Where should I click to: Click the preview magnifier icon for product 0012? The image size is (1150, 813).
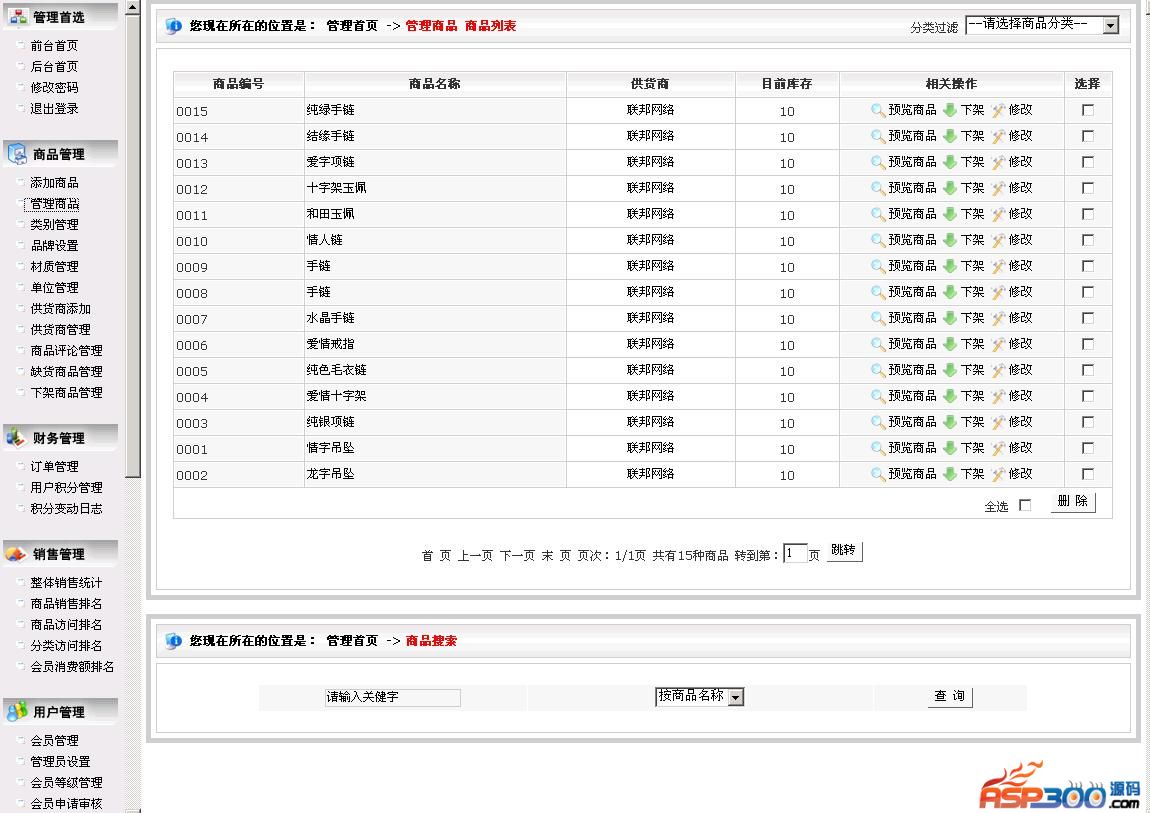[x=878, y=188]
